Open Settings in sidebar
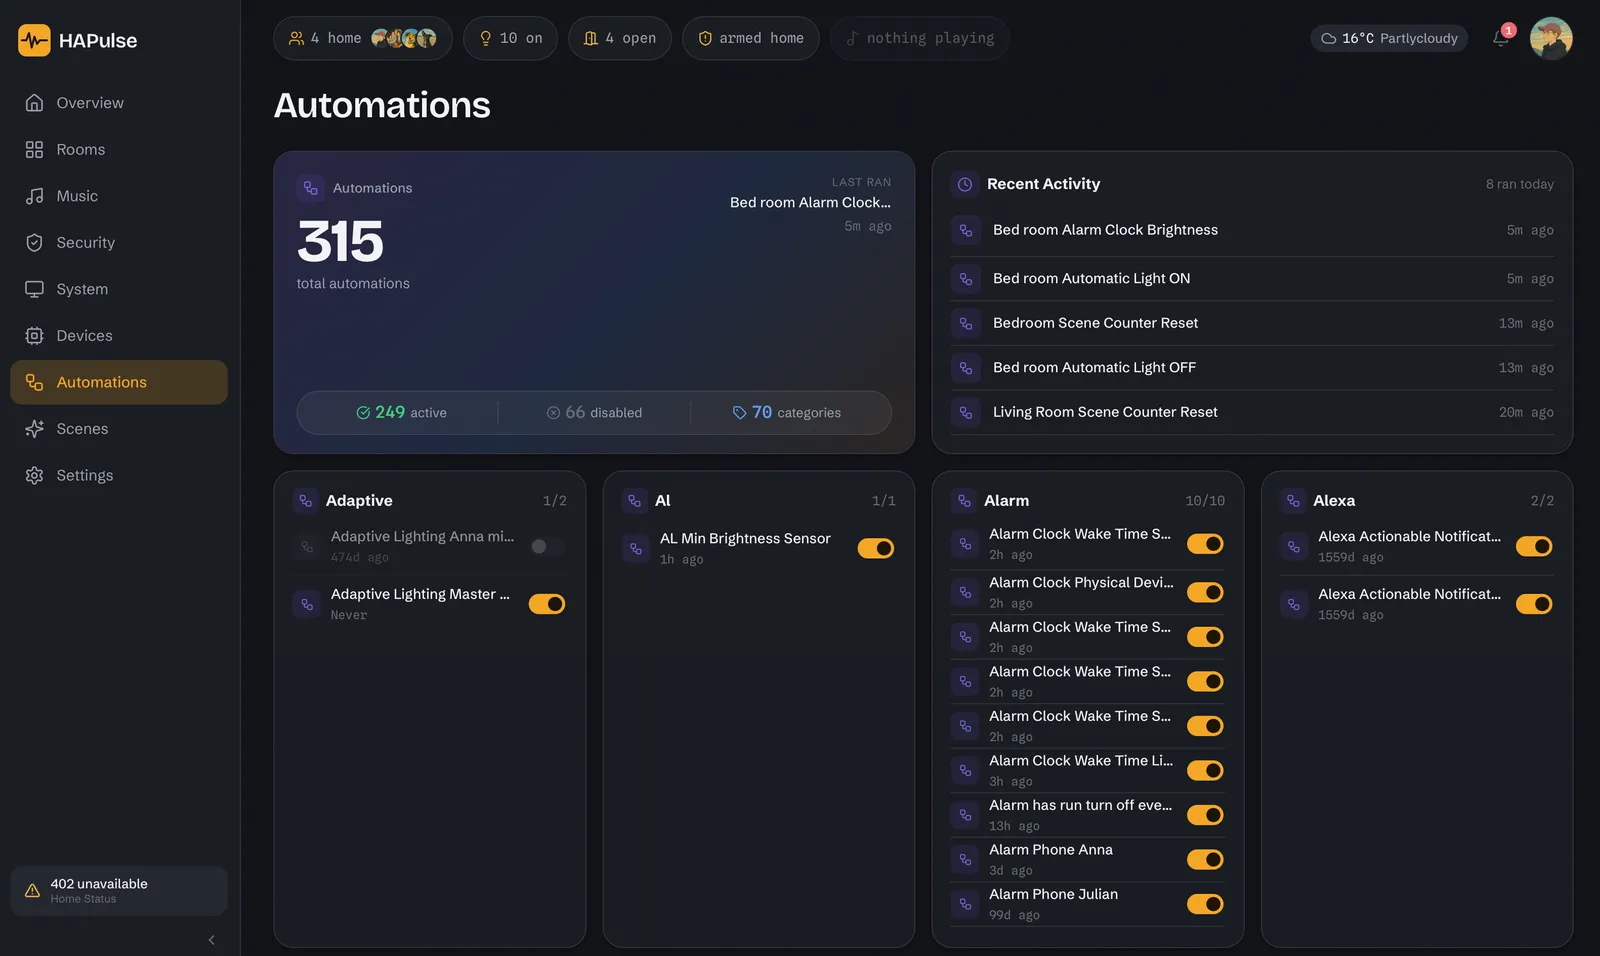 click(119, 475)
